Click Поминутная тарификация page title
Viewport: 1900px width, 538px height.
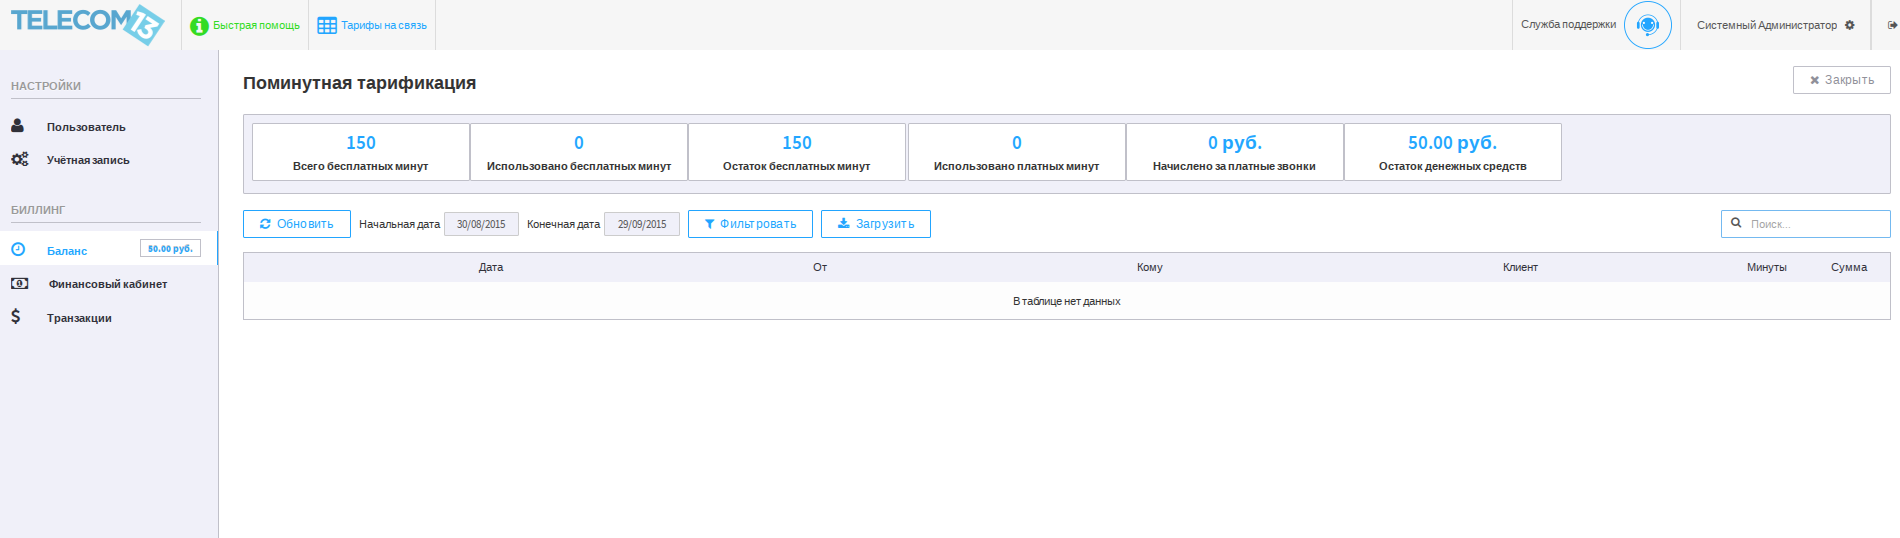[x=359, y=83]
